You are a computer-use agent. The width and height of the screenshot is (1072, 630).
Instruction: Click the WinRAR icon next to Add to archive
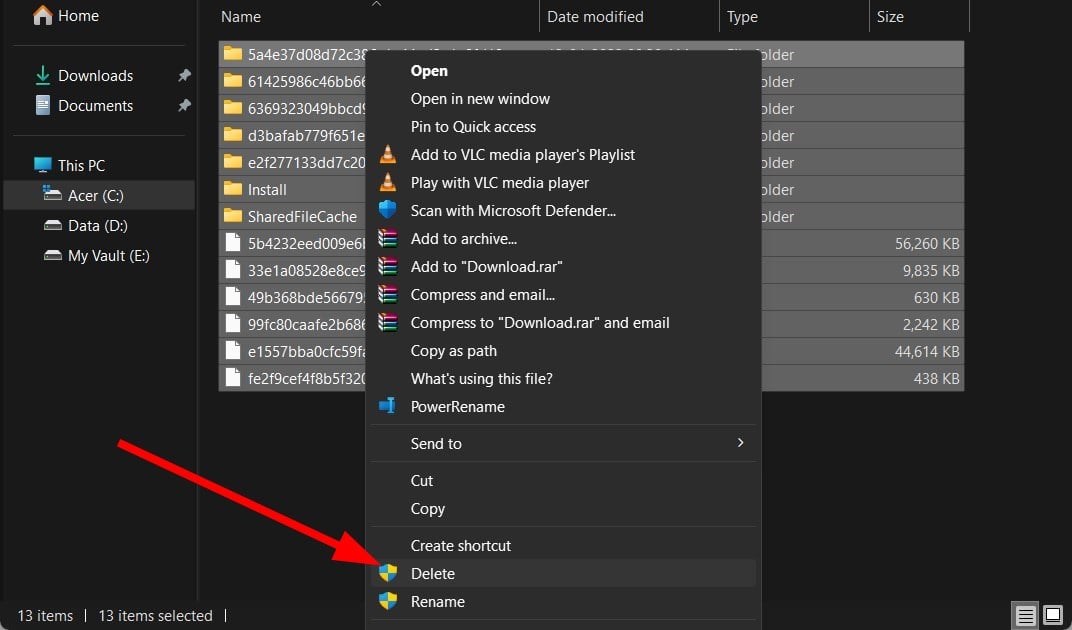388,238
